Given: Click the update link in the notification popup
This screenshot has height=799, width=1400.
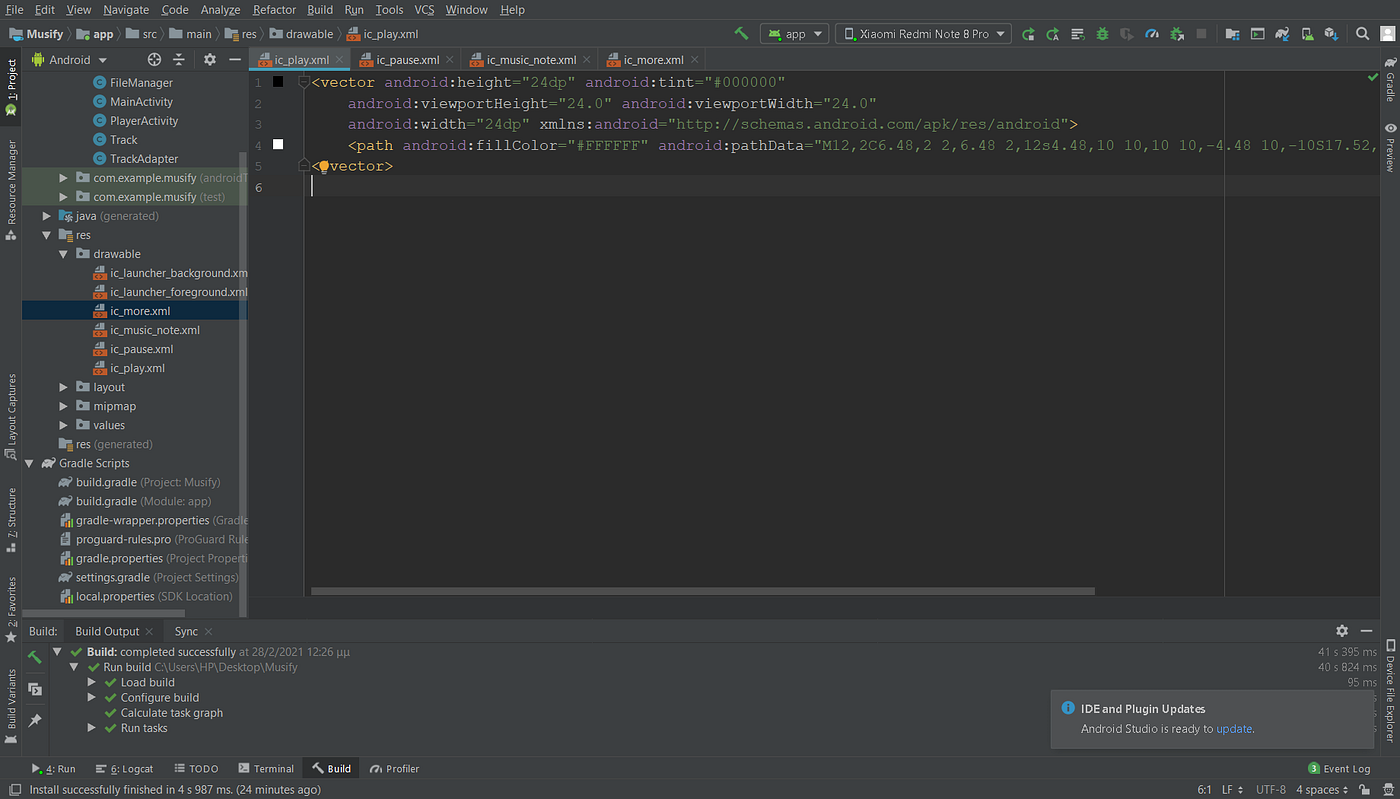Looking at the screenshot, I should click(1234, 728).
